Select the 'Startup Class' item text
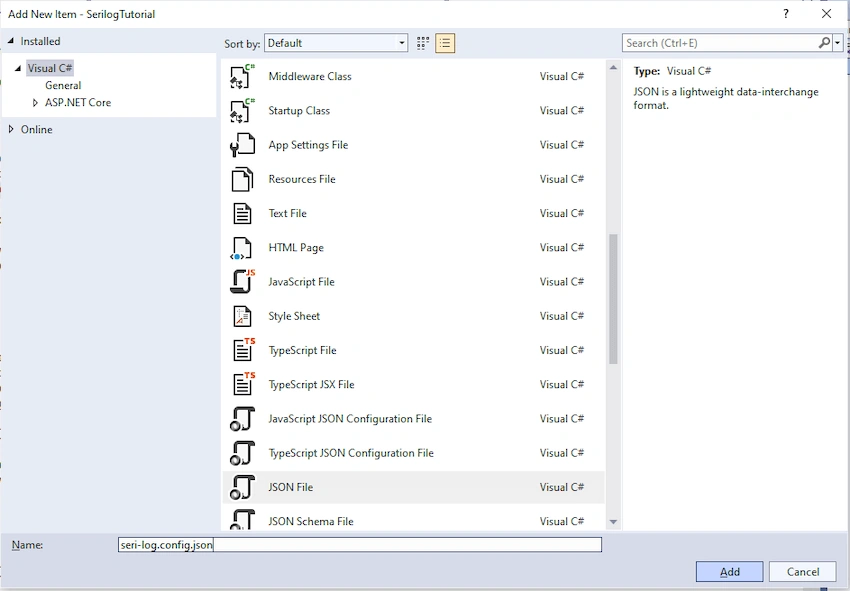Viewport: 850px width, 591px height. (299, 111)
